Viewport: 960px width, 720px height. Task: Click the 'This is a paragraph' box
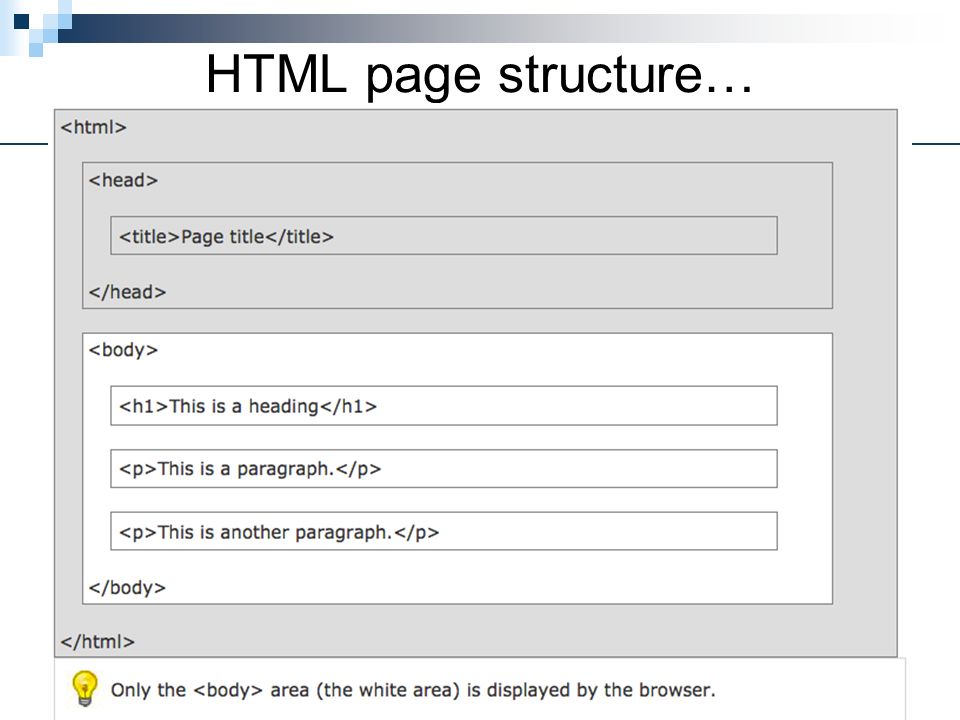click(444, 468)
